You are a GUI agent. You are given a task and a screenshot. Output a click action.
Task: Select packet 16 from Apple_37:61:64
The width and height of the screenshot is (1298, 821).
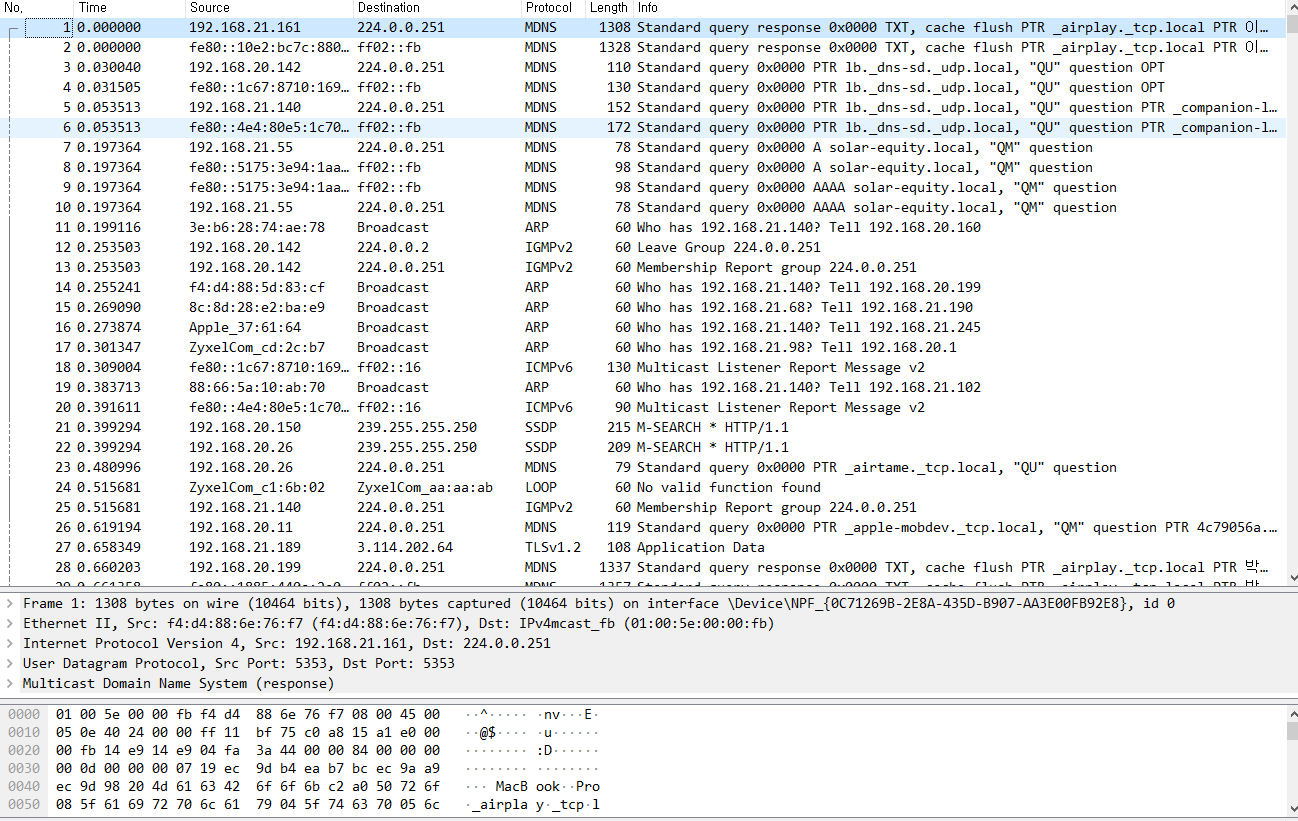(x=643, y=327)
